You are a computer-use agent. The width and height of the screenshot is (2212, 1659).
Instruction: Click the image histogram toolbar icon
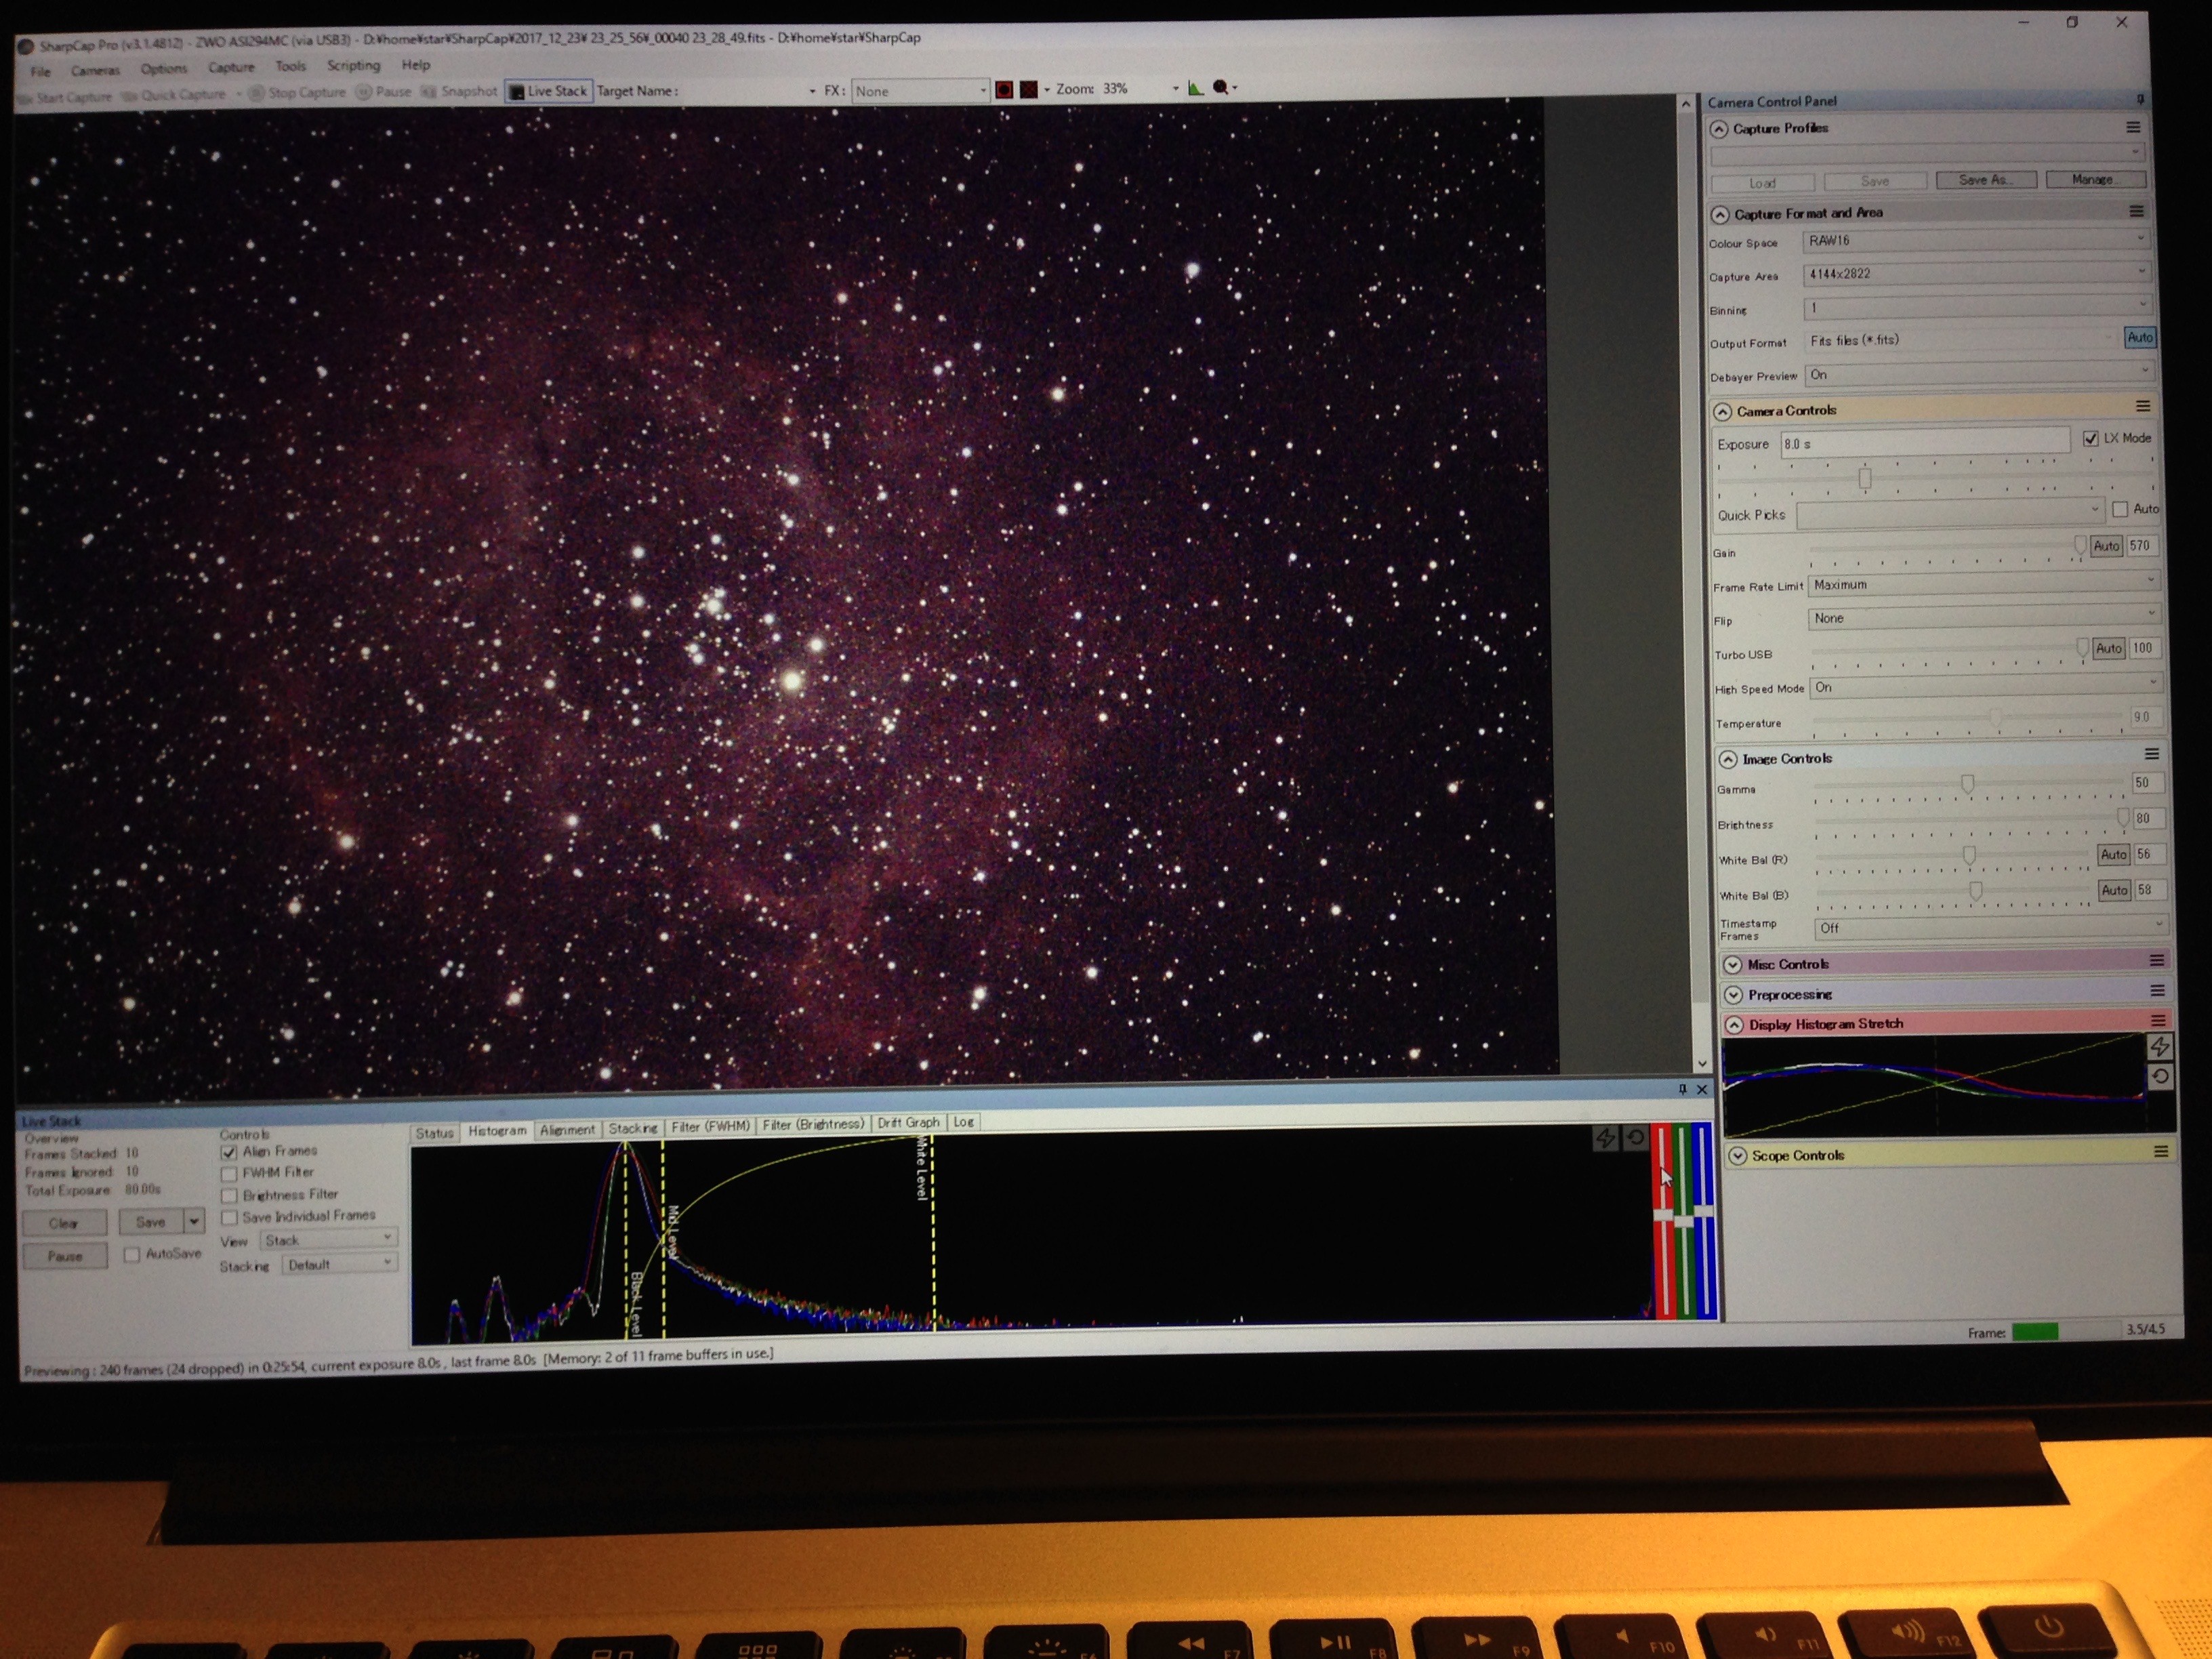(x=1195, y=88)
